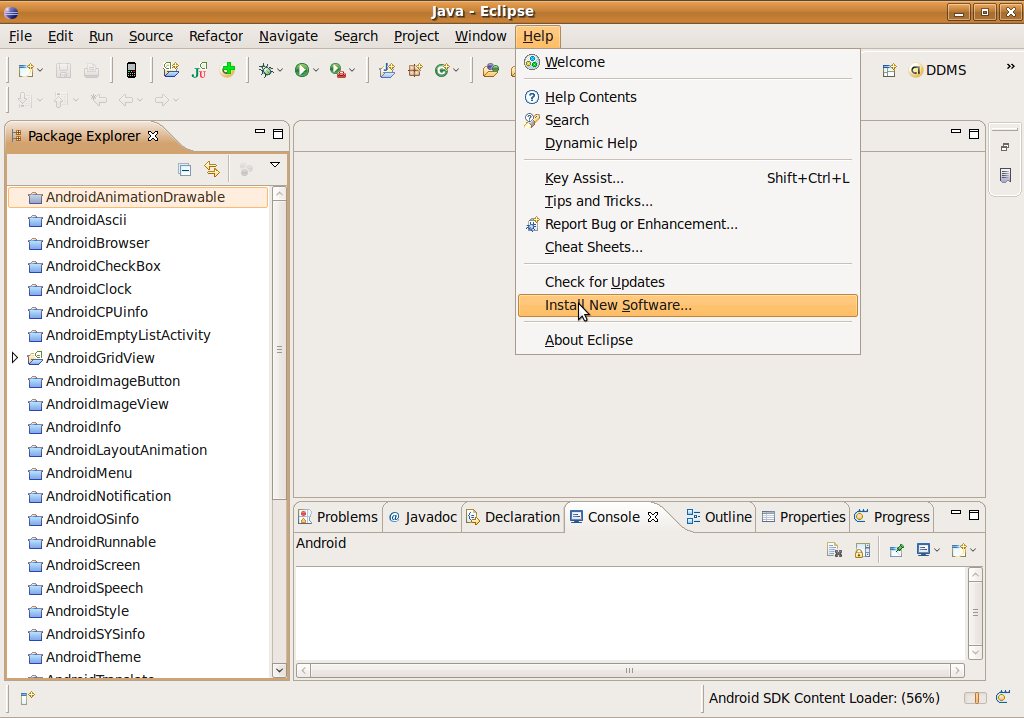Toggle Scroll Lock in Console toolbar
This screenshot has height=718, width=1024.
862,550
